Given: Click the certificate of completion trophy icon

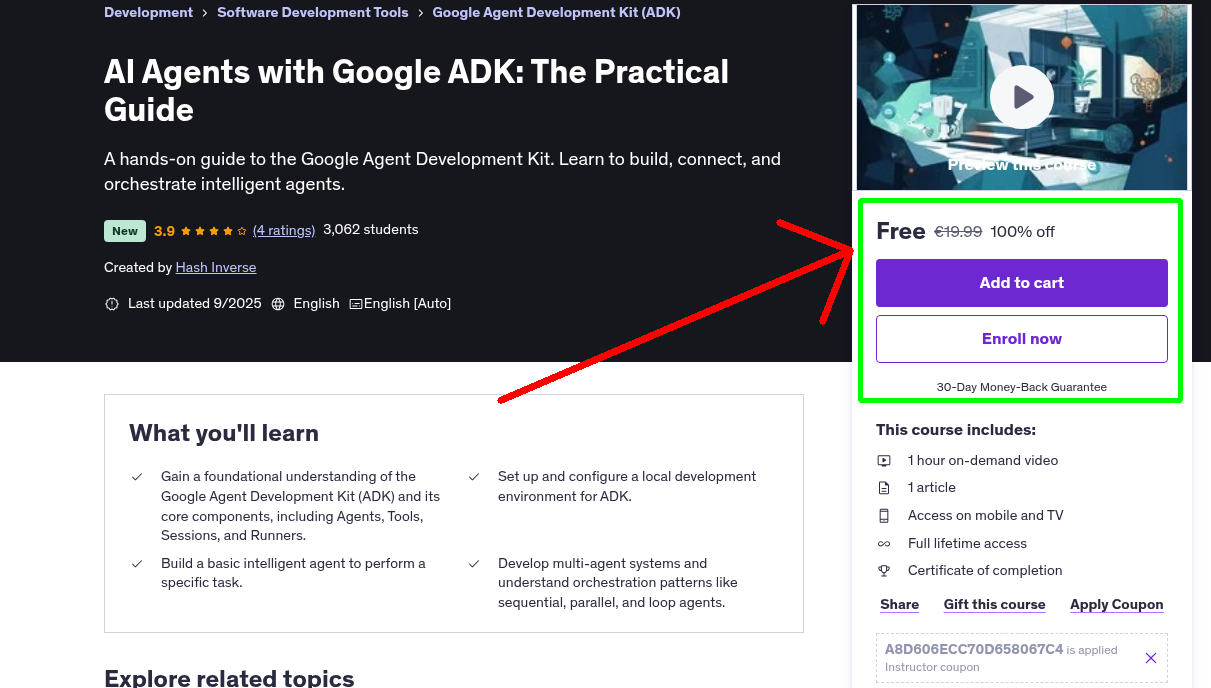Looking at the screenshot, I should point(884,570).
